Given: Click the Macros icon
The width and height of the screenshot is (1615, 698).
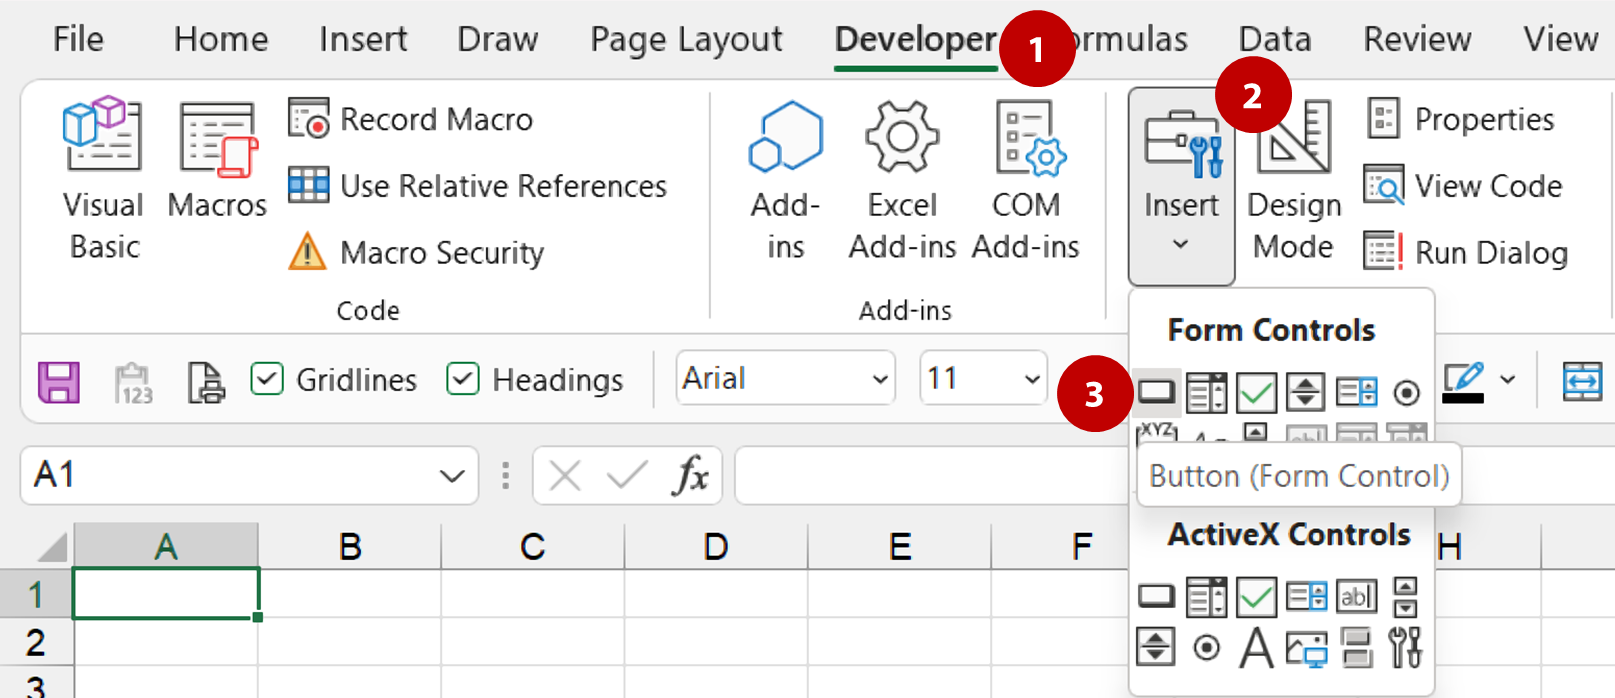Looking at the screenshot, I should (217, 160).
